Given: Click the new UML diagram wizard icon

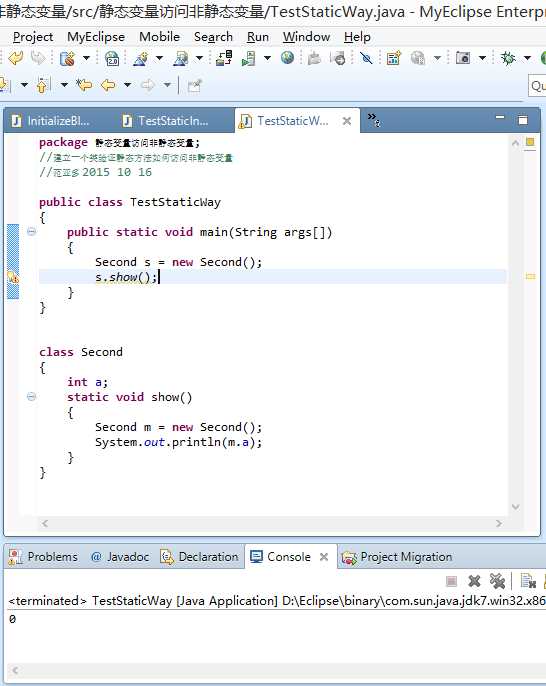Looking at the screenshot, I should (x=140, y=58).
